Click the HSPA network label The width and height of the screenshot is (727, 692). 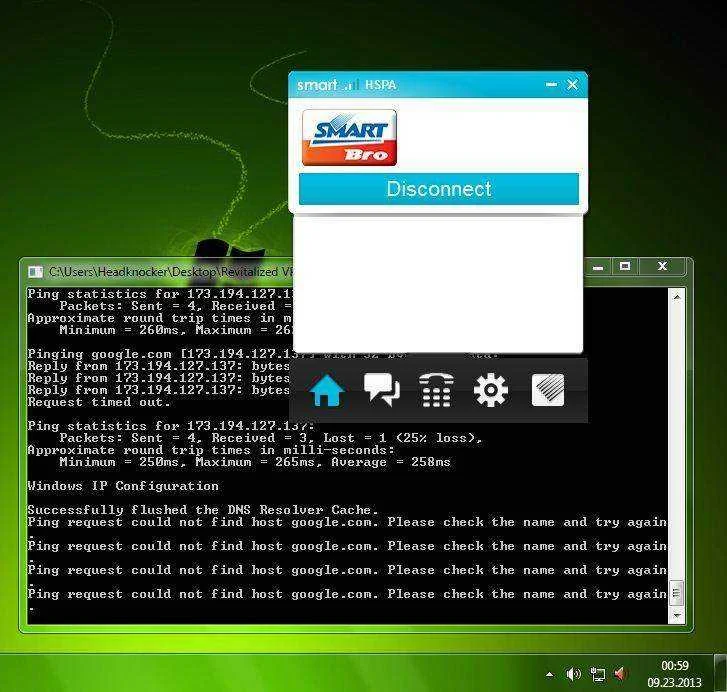(x=380, y=85)
